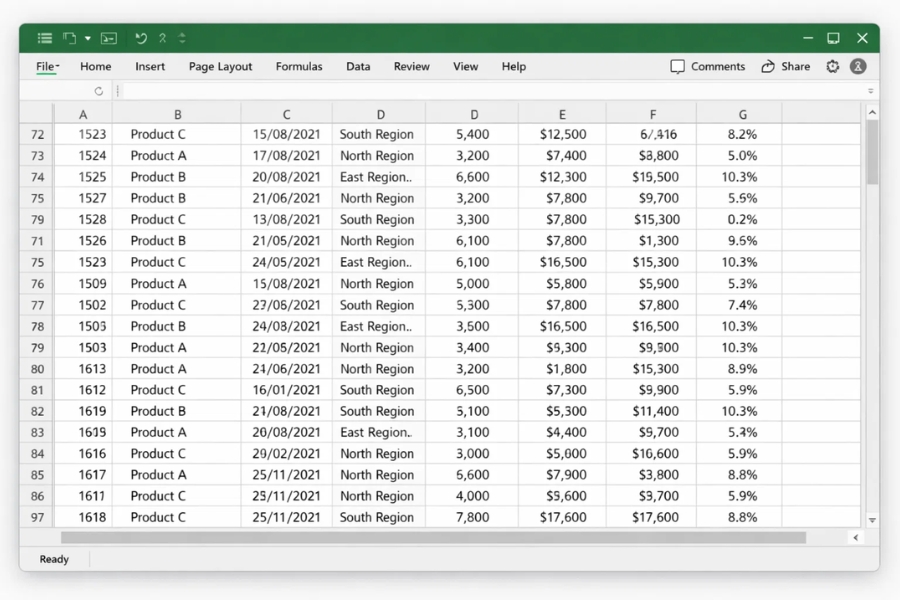Open the quick access toolbar dropdown arrow

pos(86,37)
